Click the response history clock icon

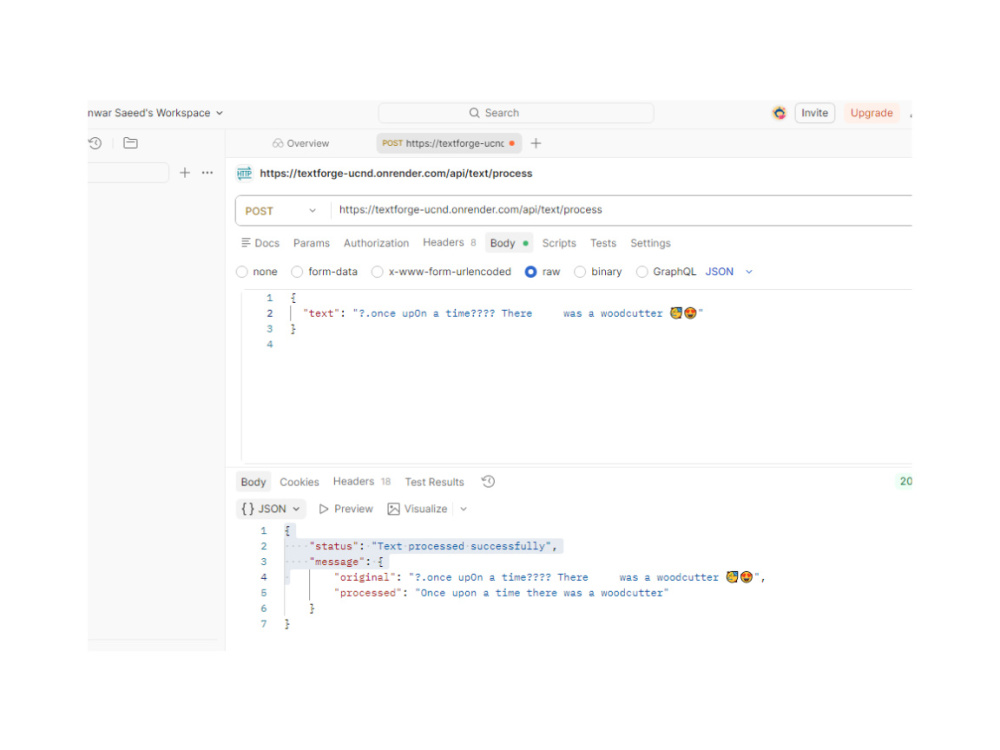coord(488,482)
